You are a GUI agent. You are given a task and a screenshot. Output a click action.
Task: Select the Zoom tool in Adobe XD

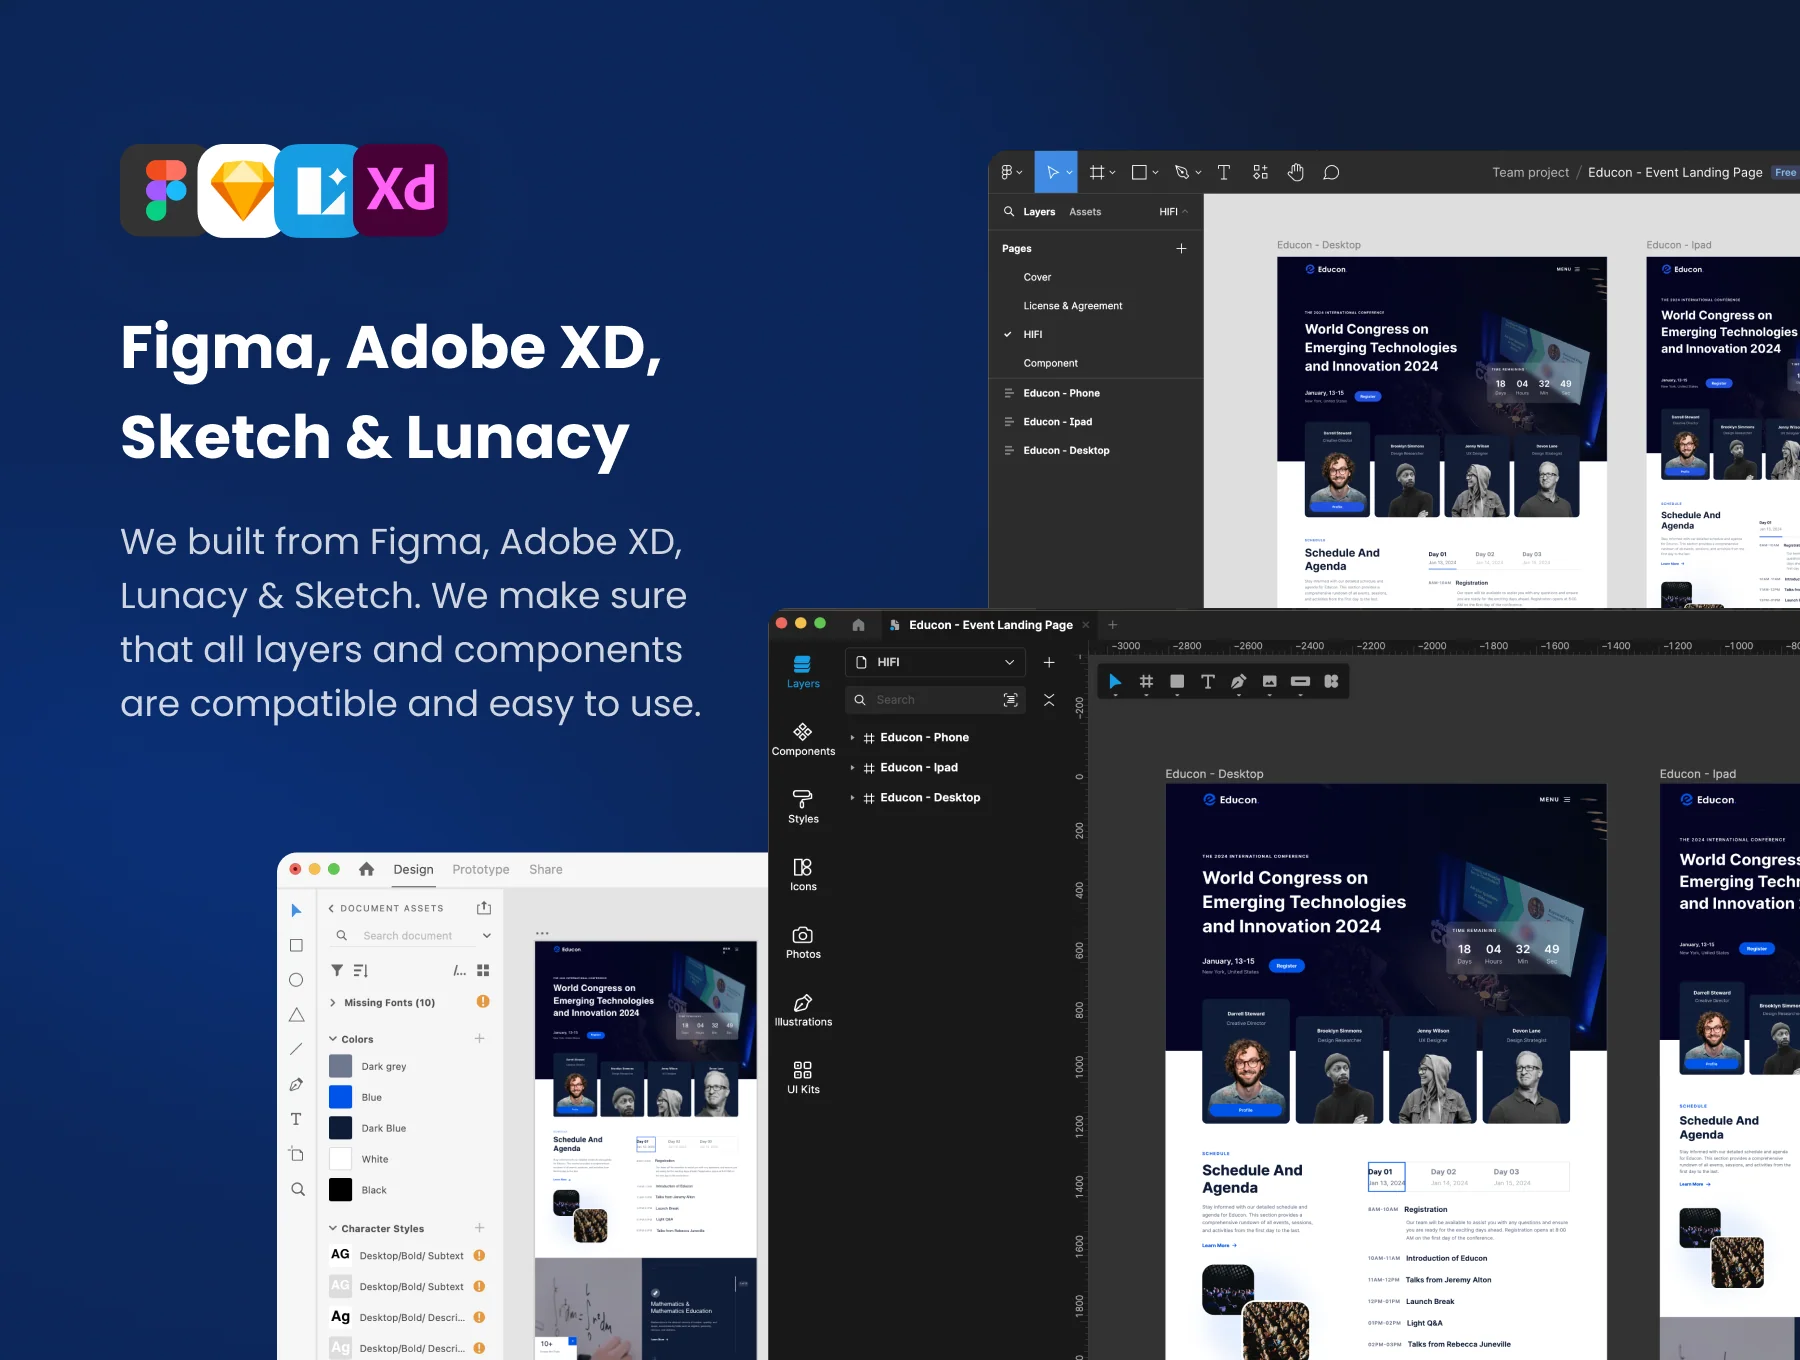coord(297,1189)
